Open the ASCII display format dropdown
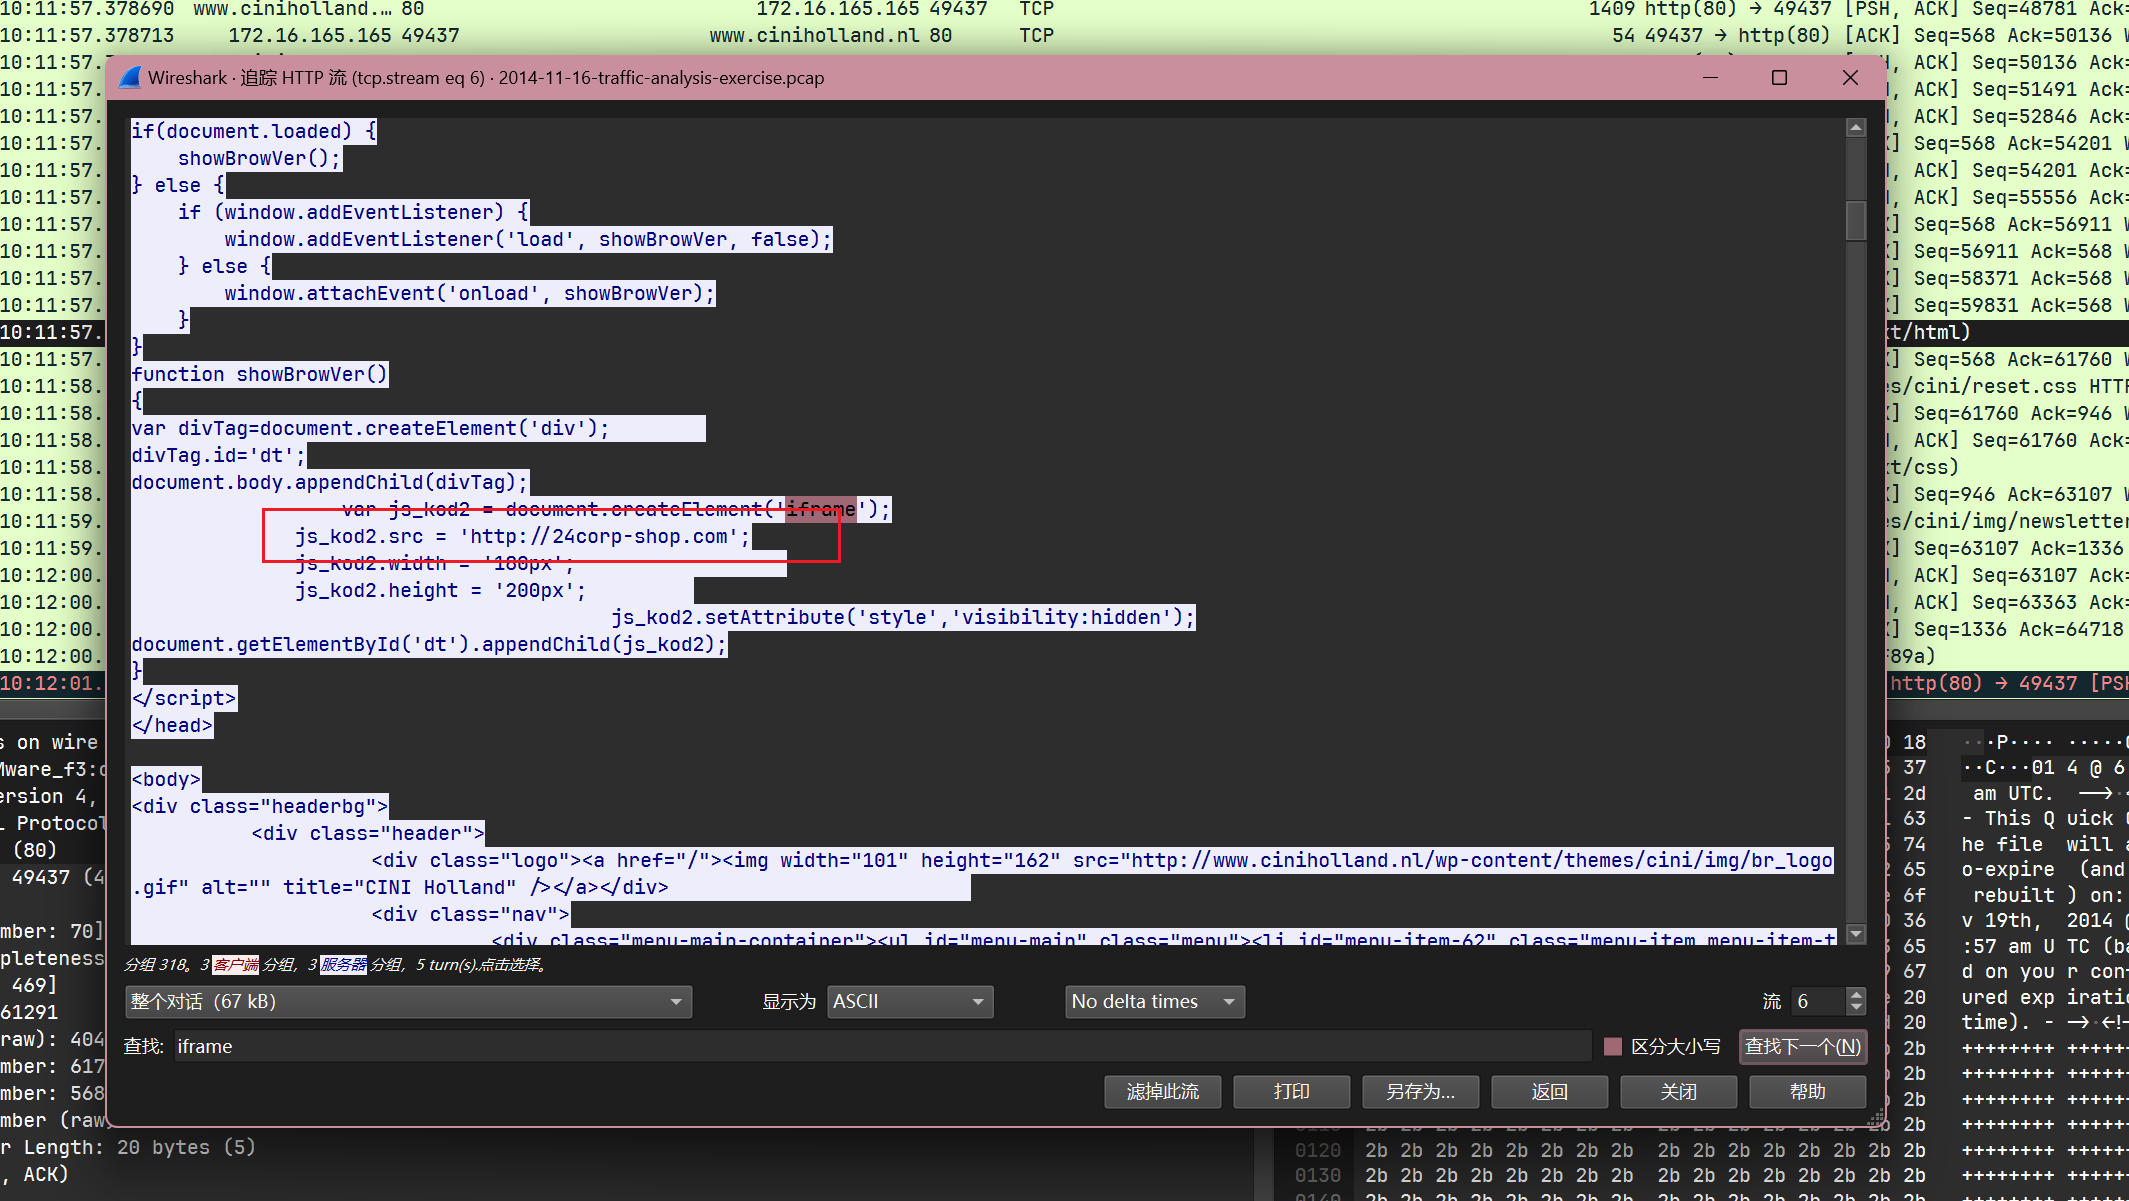Image resolution: width=2129 pixels, height=1201 pixels. [x=909, y=1001]
